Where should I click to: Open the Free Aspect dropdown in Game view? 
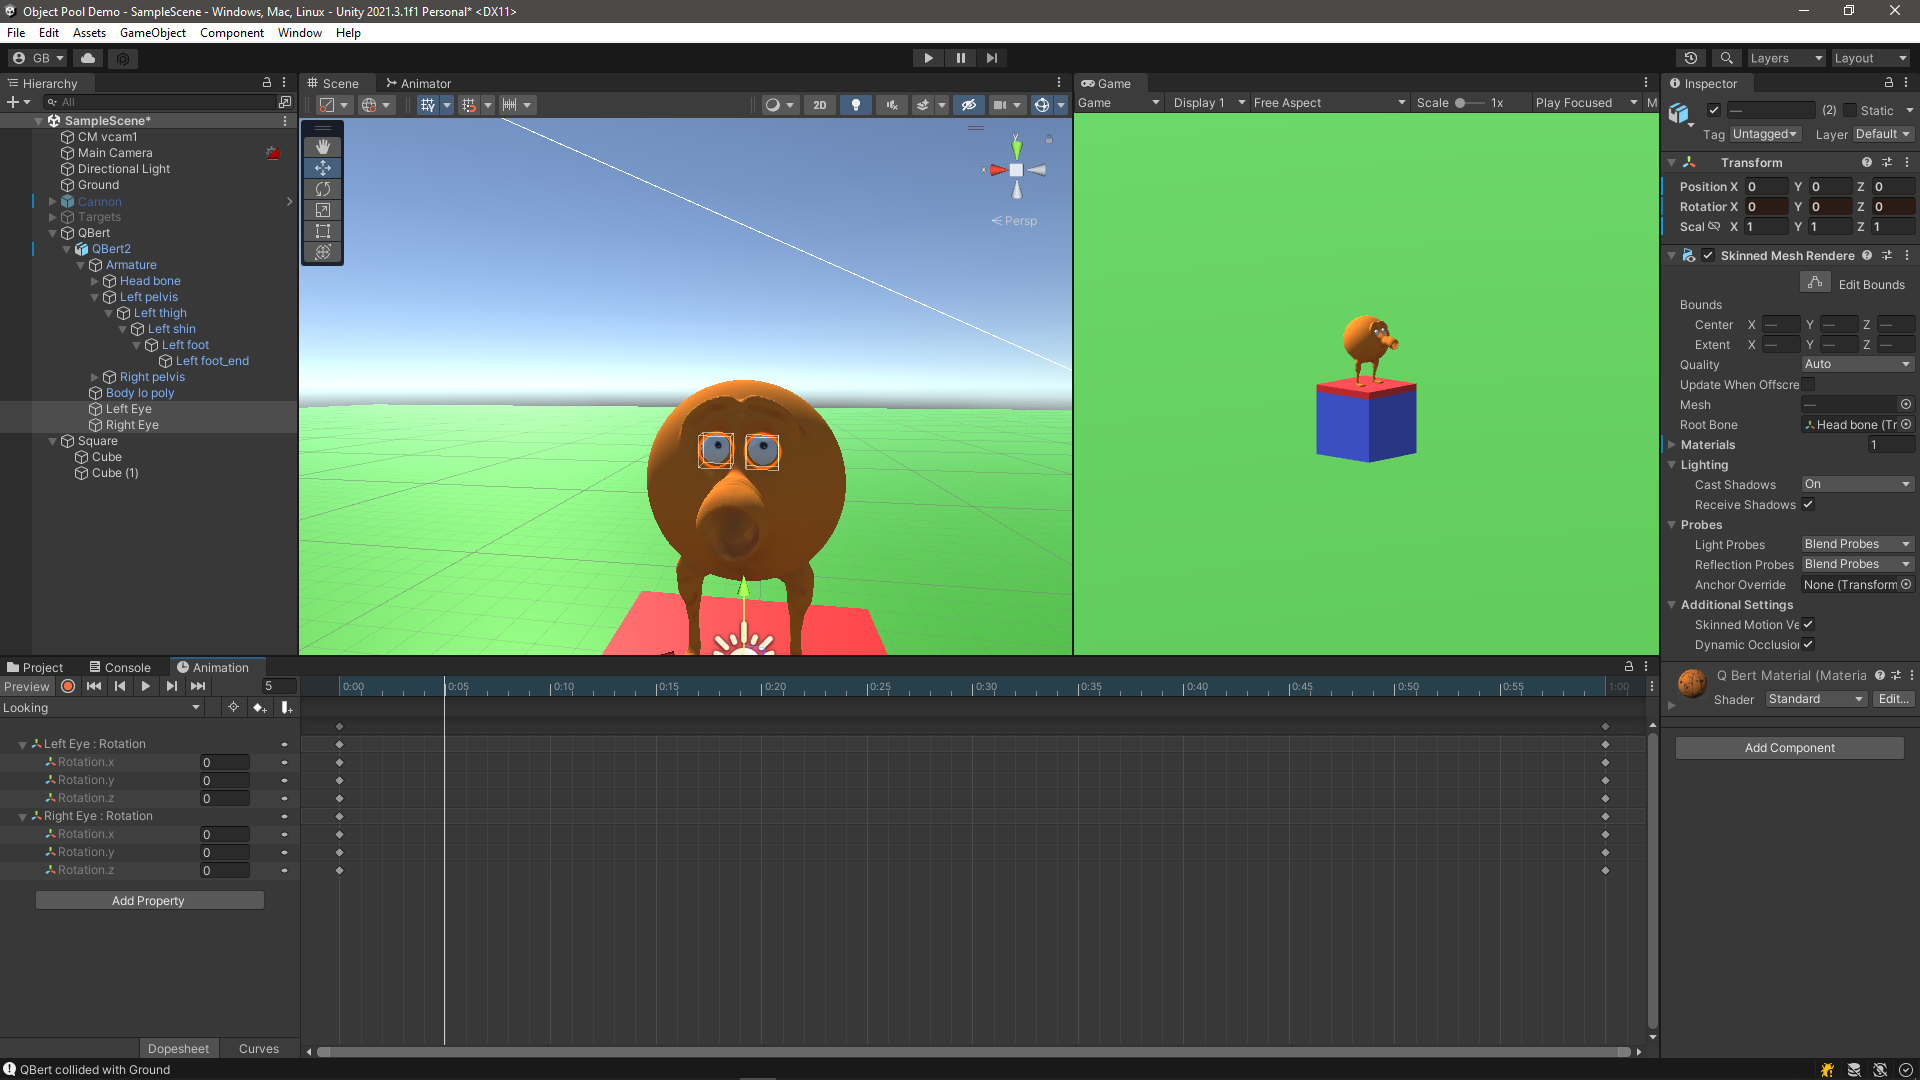tap(1330, 102)
